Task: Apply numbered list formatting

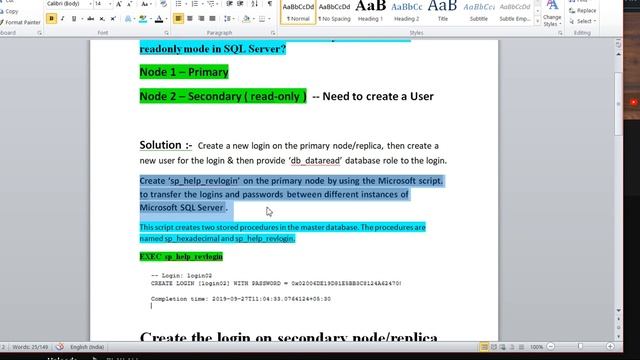Action: [x=194, y=4]
